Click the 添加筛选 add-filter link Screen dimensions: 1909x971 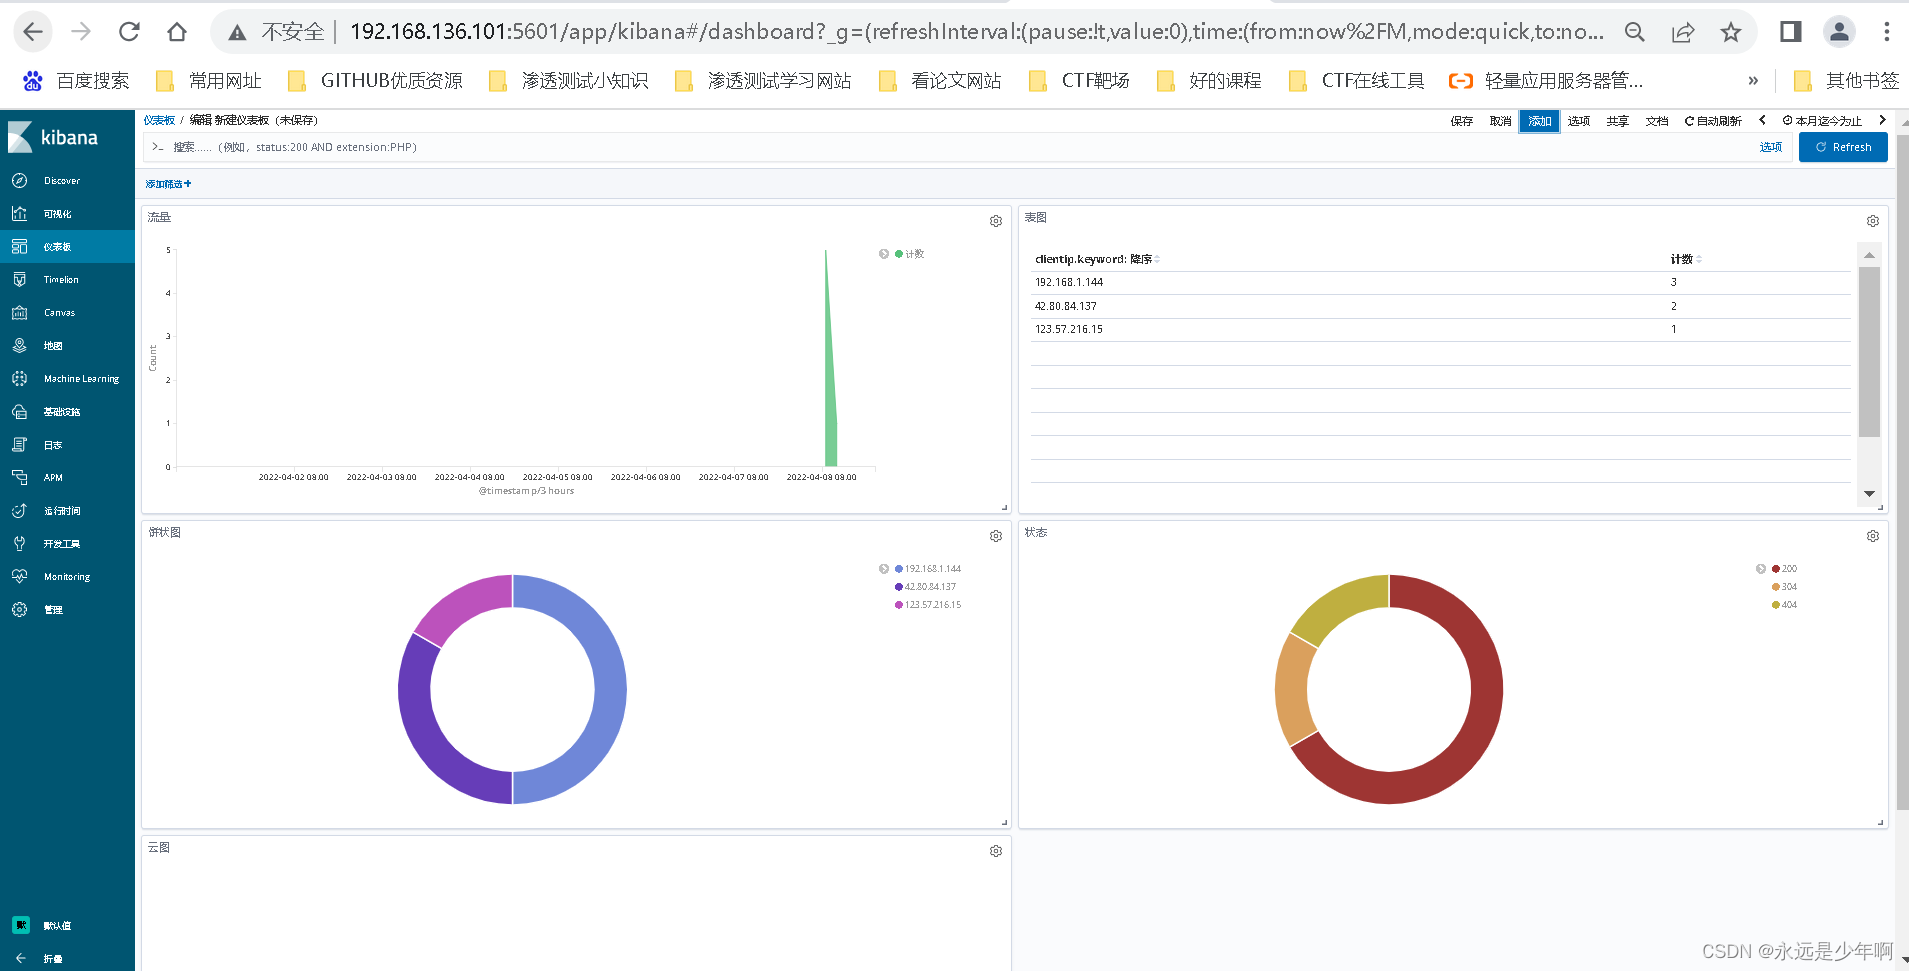[x=168, y=184]
